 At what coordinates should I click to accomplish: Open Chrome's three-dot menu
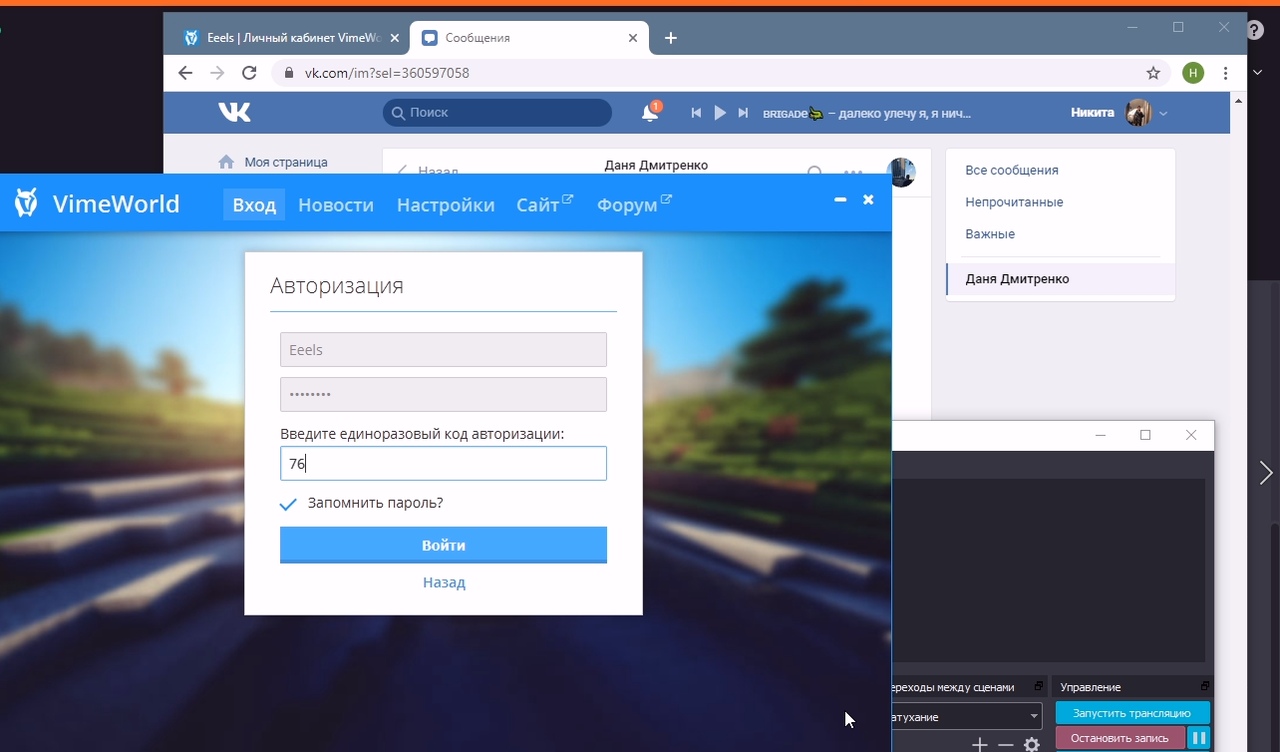[x=1225, y=73]
